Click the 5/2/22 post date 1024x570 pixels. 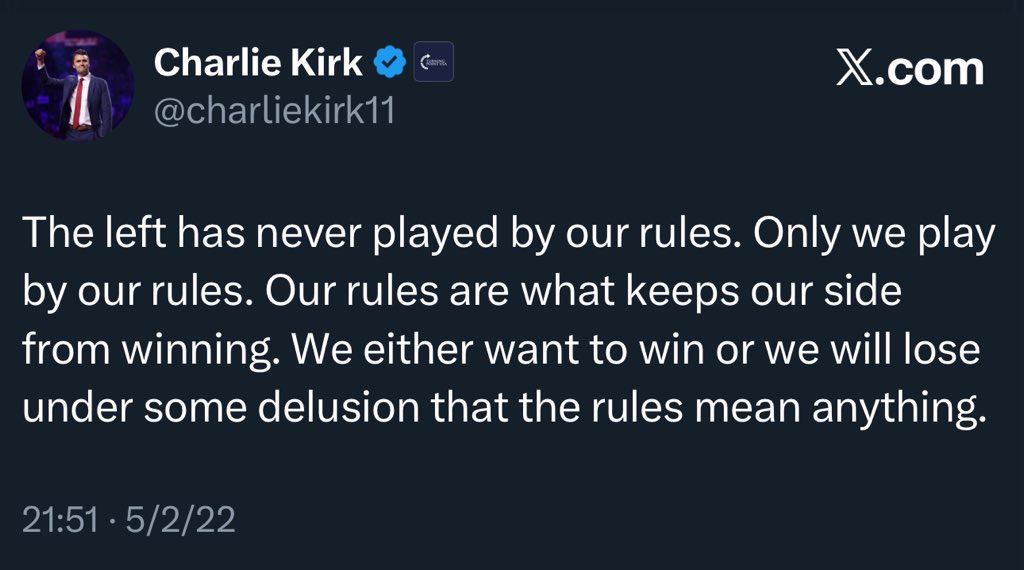point(180,520)
